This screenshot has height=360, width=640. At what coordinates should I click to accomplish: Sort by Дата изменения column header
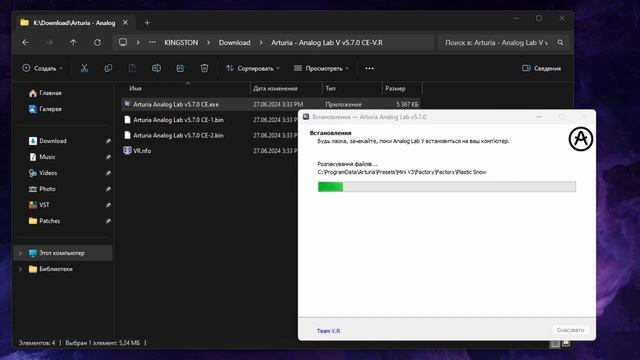click(276, 88)
